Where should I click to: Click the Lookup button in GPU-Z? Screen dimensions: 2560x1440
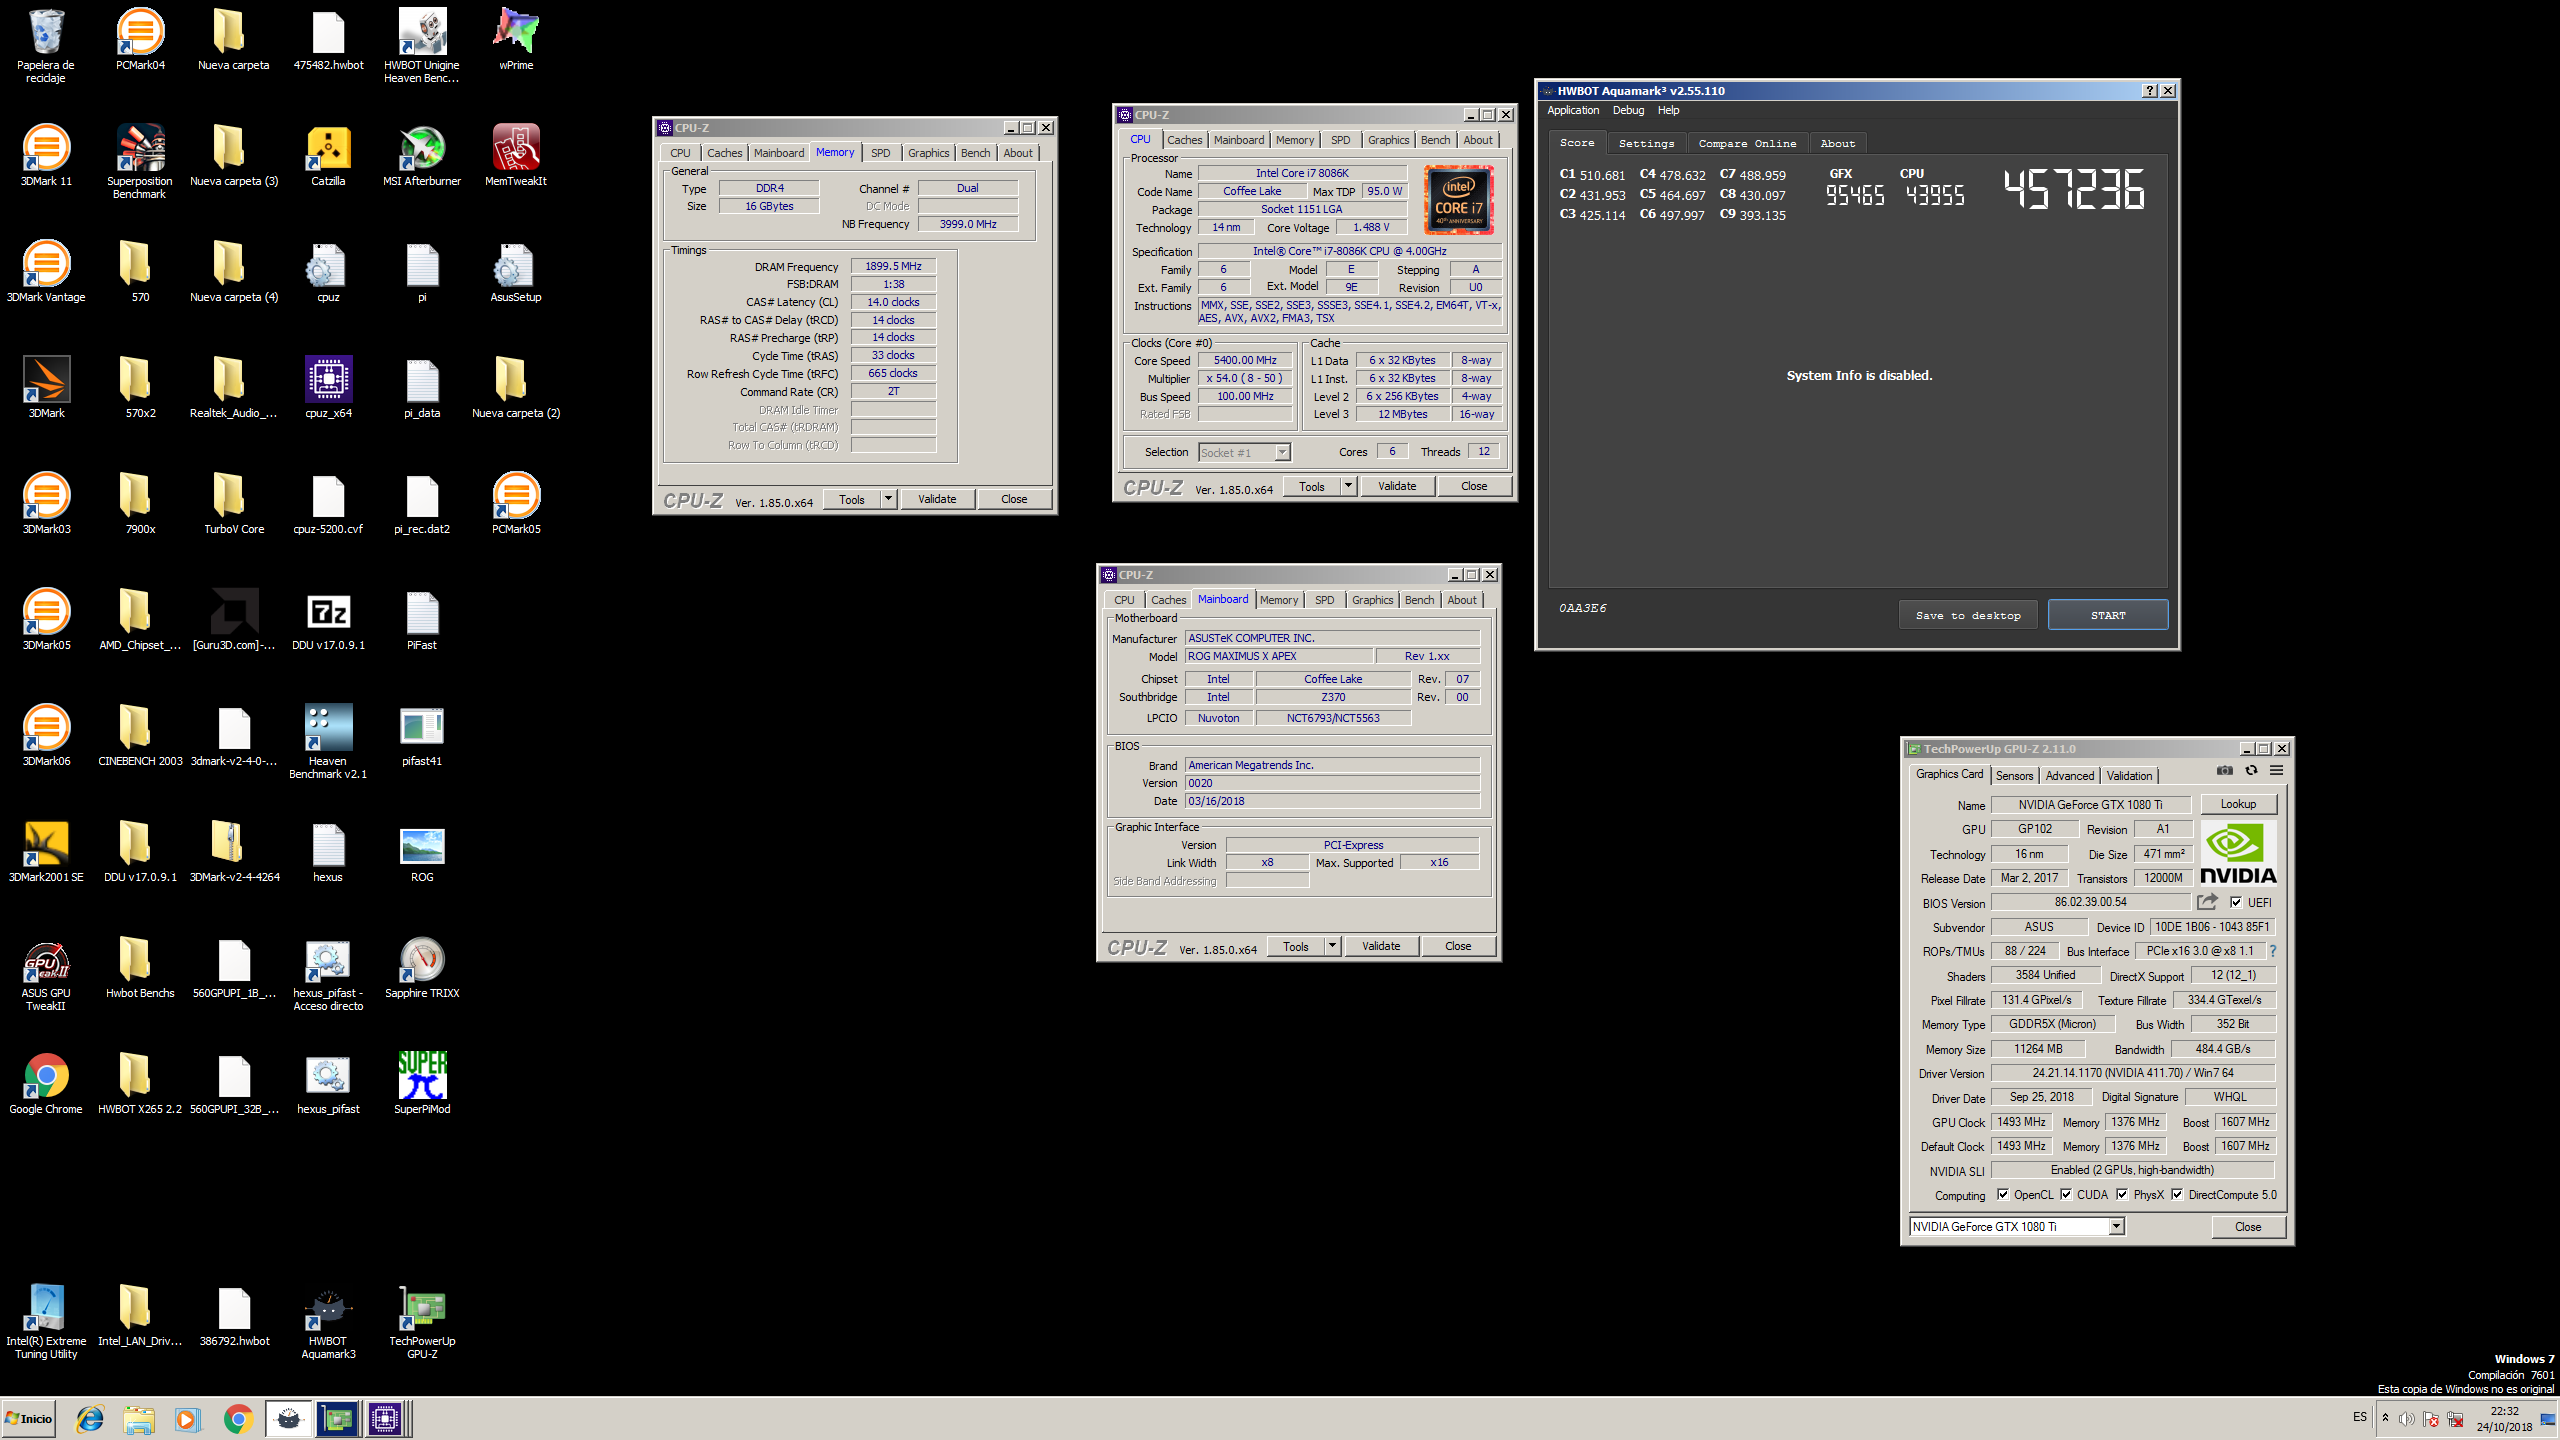(x=2238, y=804)
